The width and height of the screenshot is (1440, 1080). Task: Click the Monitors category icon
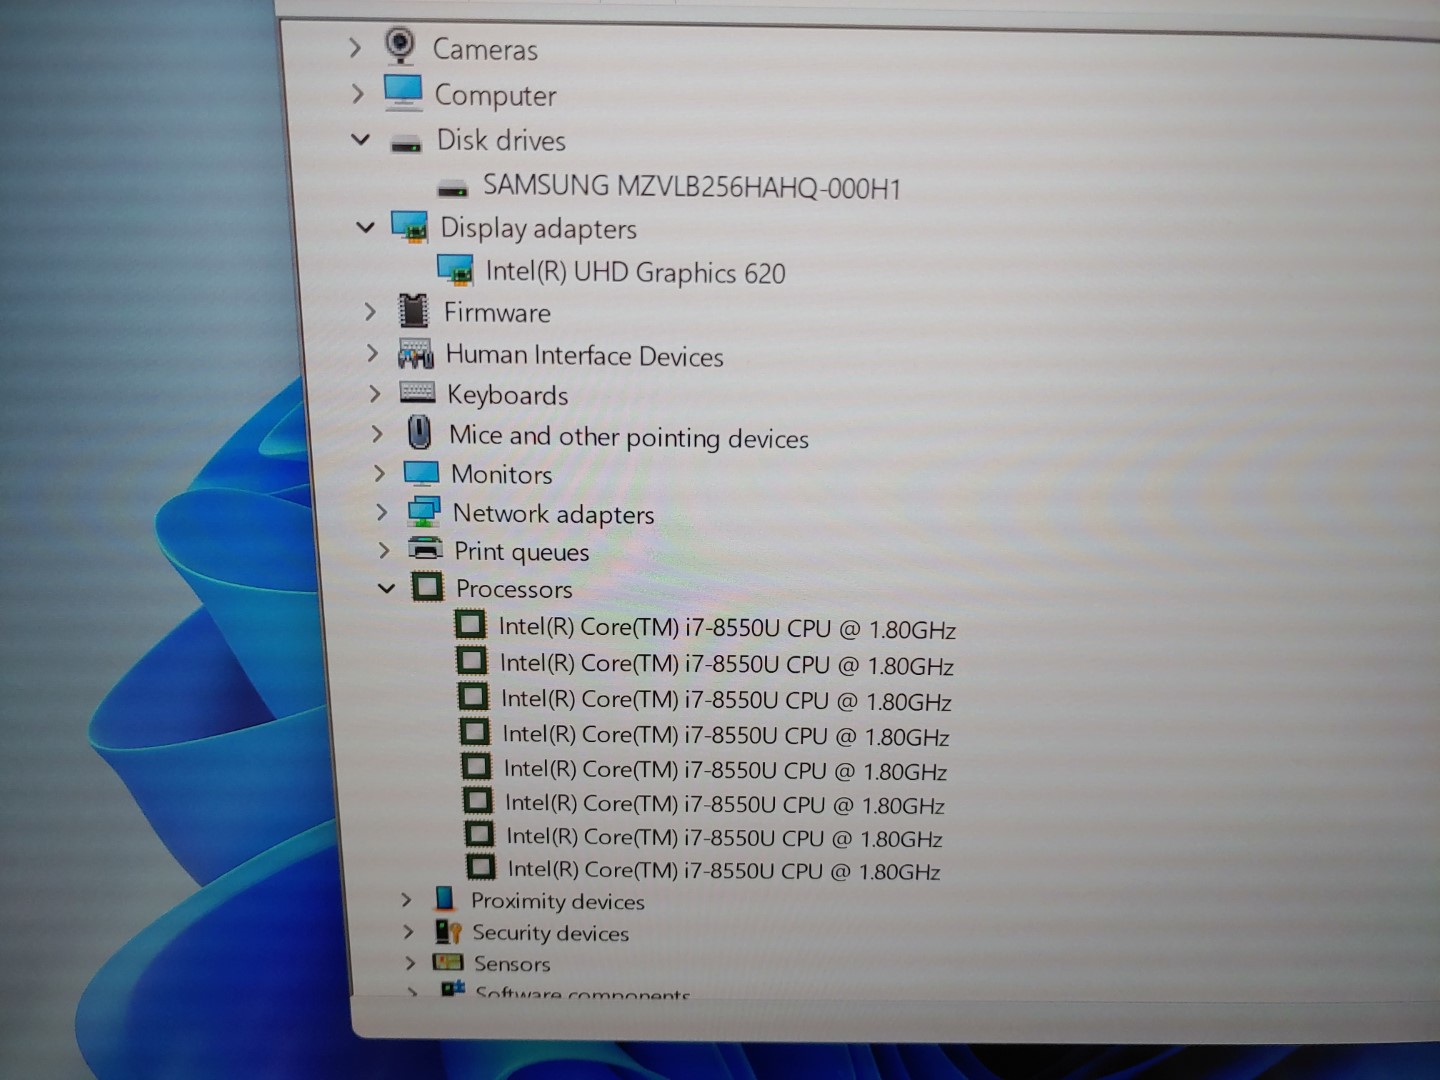click(x=421, y=472)
